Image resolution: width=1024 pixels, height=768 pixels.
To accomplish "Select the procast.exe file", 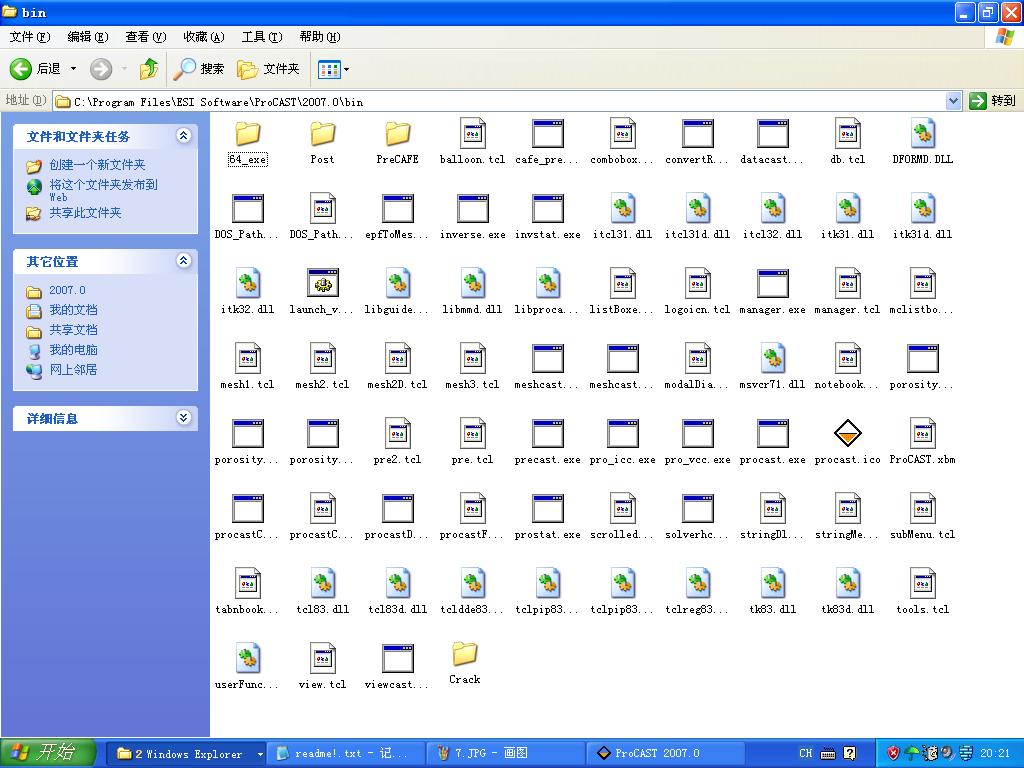I will [772, 442].
